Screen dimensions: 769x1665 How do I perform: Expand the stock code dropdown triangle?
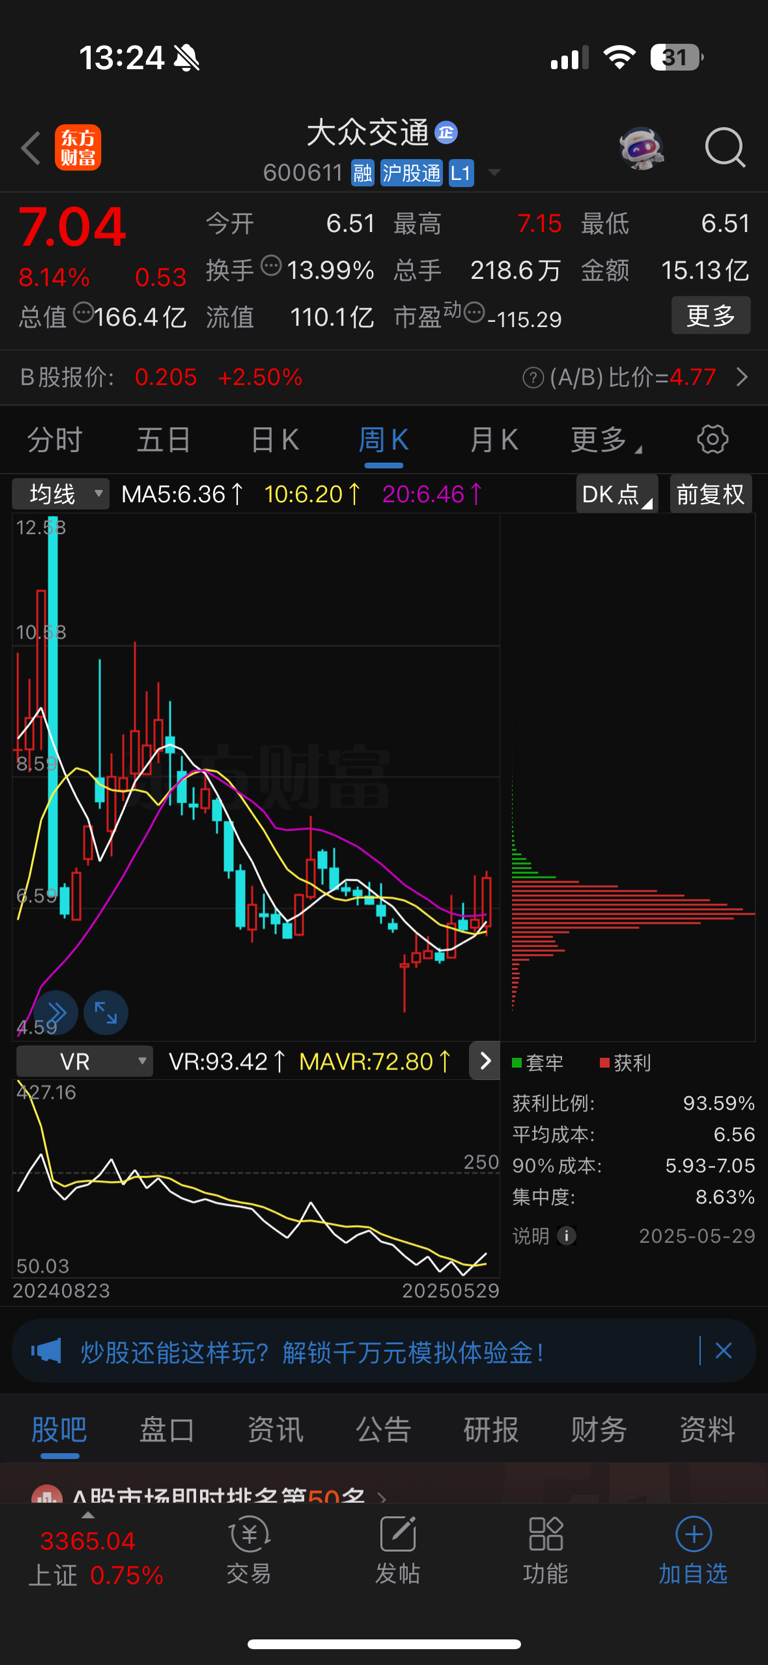click(494, 173)
